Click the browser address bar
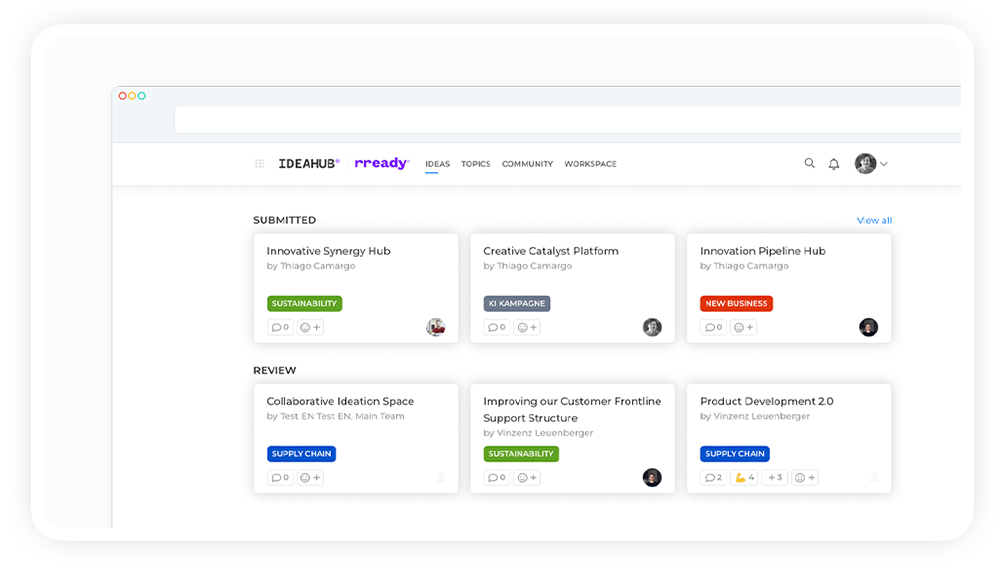Screen dimensions: 1001x563 pos(567,119)
